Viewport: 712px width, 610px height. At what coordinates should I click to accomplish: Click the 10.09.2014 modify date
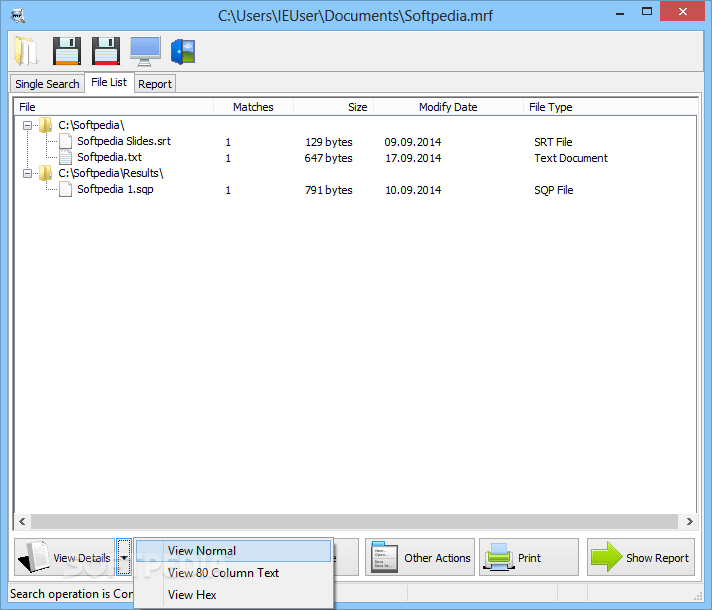click(x=413, y=190)
